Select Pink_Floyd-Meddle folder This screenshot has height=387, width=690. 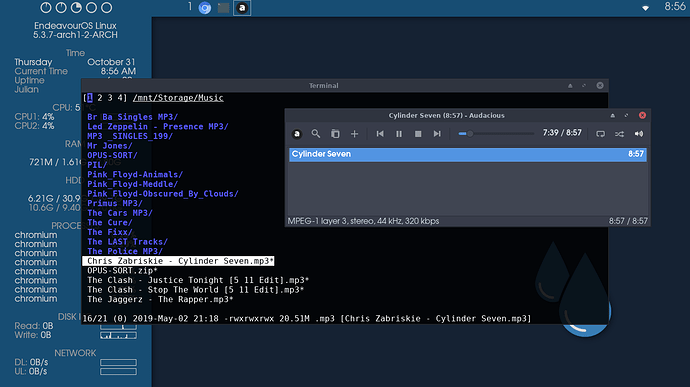132,184
